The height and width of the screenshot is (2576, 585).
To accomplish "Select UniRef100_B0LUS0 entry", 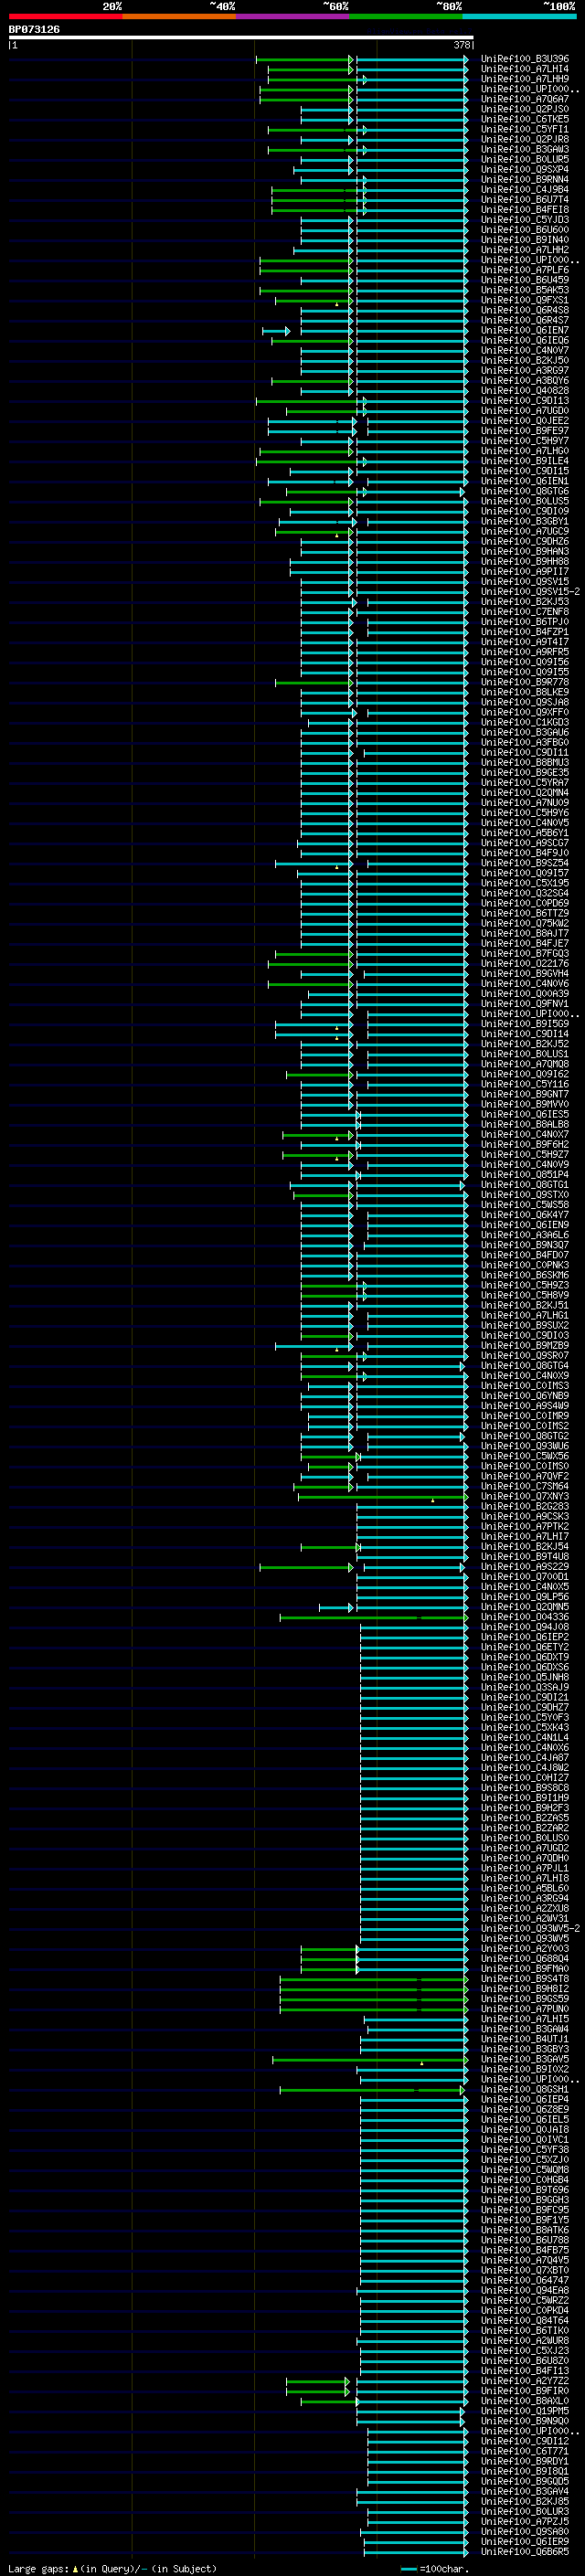I will click(525, 1838).
